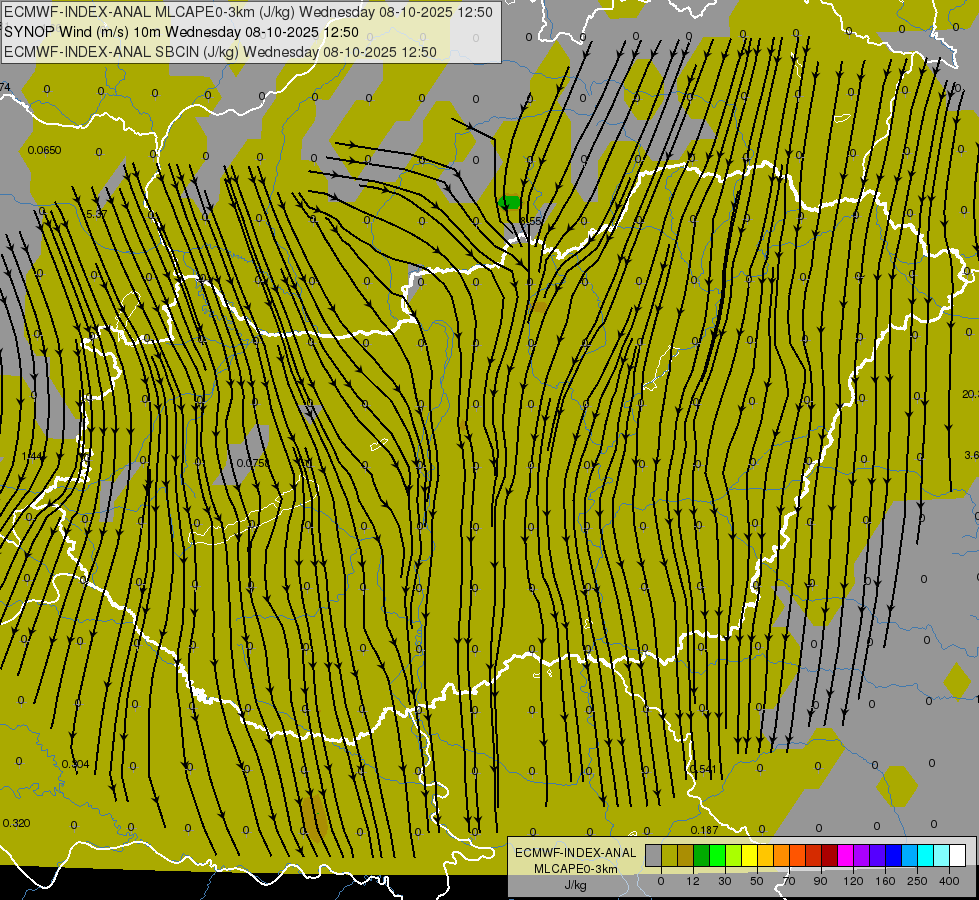This screenshot has width=979, height=900.
Task: Click the map value 0.320
Action: coord(16,823)
